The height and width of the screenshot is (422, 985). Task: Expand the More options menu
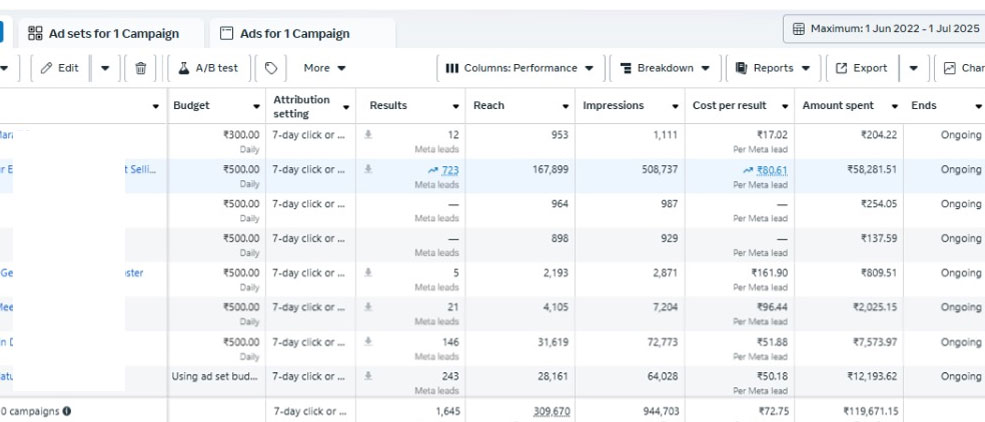pyautogui.click(x=324, y=68)
